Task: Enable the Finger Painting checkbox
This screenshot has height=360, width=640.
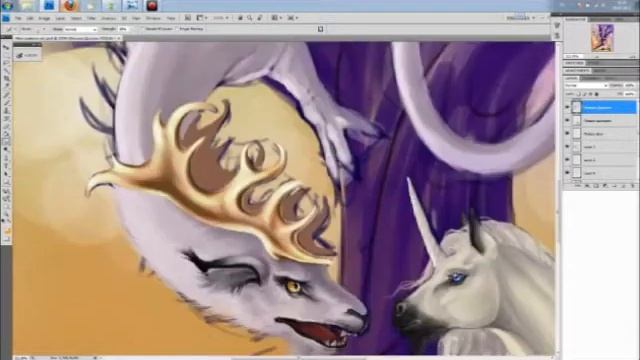Action: pyautogui.click(x=177, y=29)
